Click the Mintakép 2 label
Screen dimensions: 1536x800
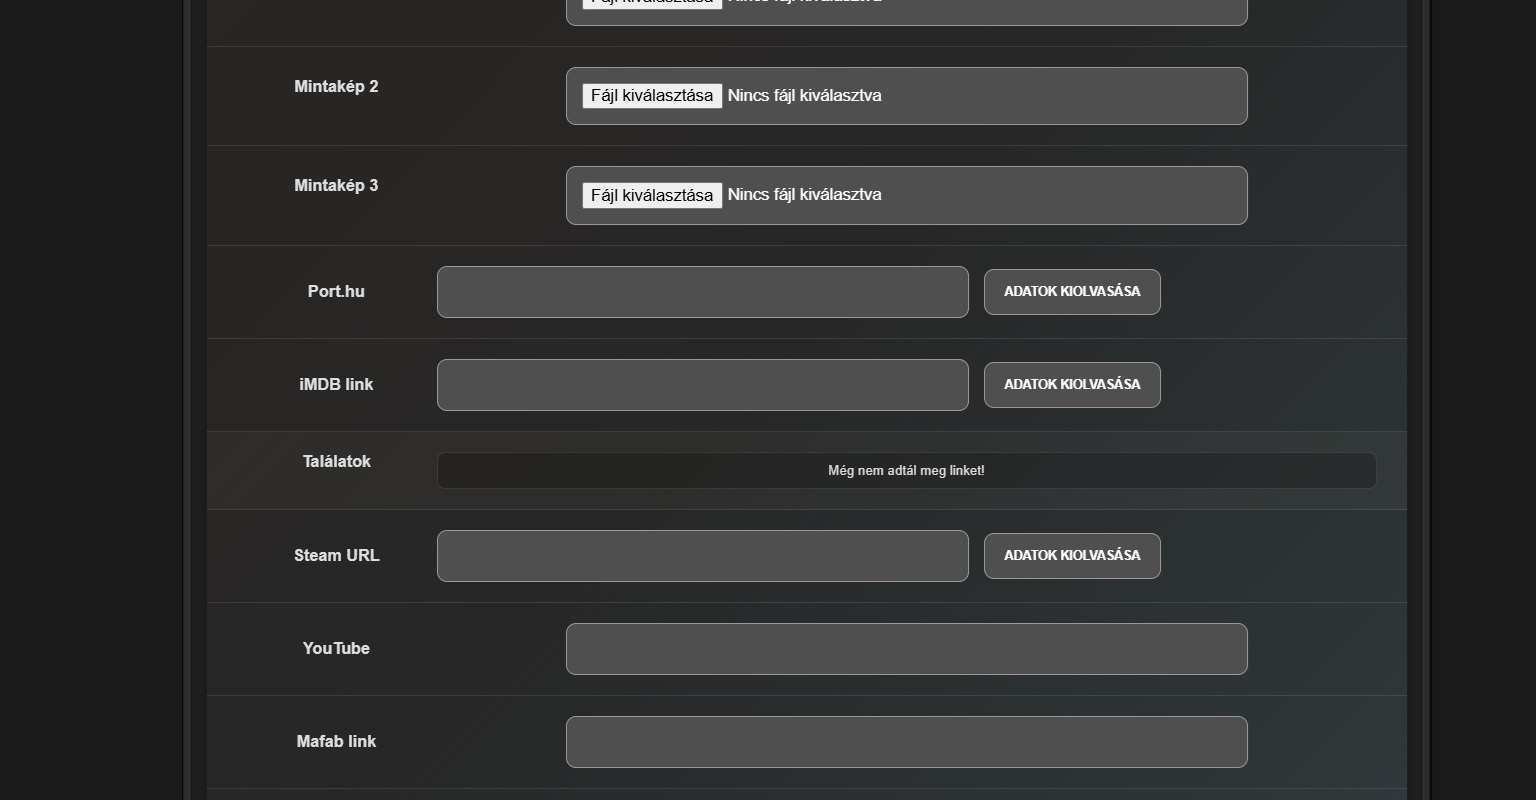(336, 87)
